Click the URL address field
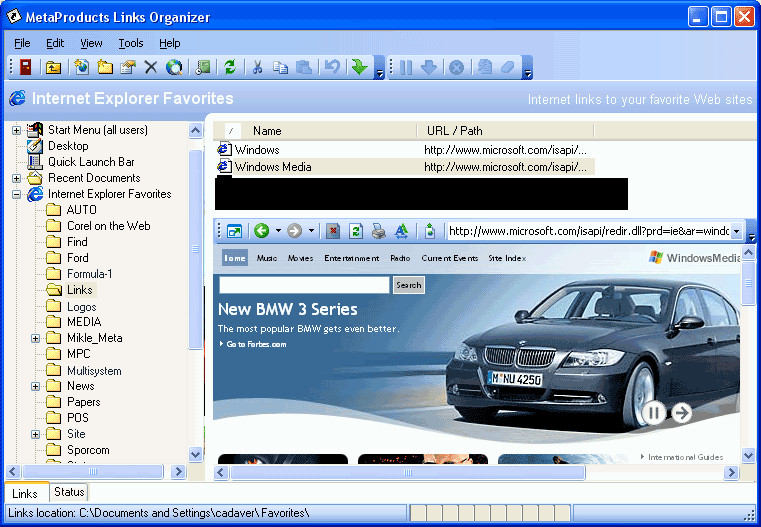This screenshot has height=527, width=761. click(x=589, y=231)
